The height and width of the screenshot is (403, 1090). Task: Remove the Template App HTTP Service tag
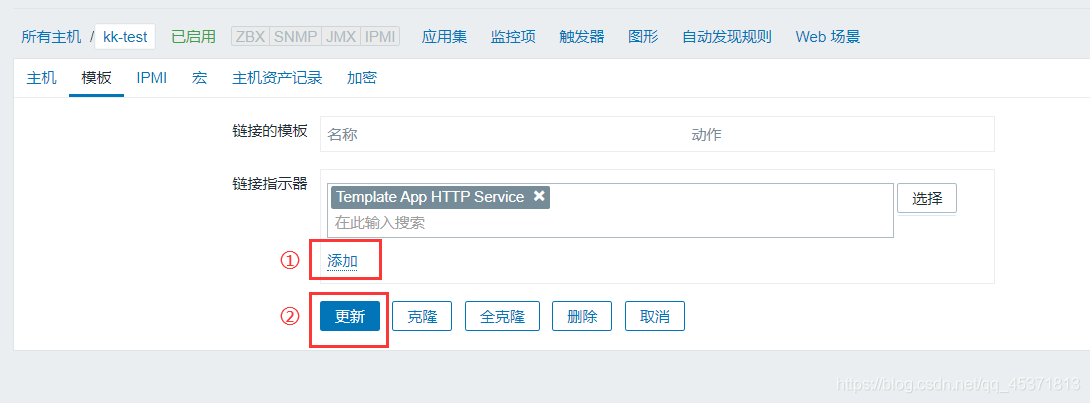(539, 197)
